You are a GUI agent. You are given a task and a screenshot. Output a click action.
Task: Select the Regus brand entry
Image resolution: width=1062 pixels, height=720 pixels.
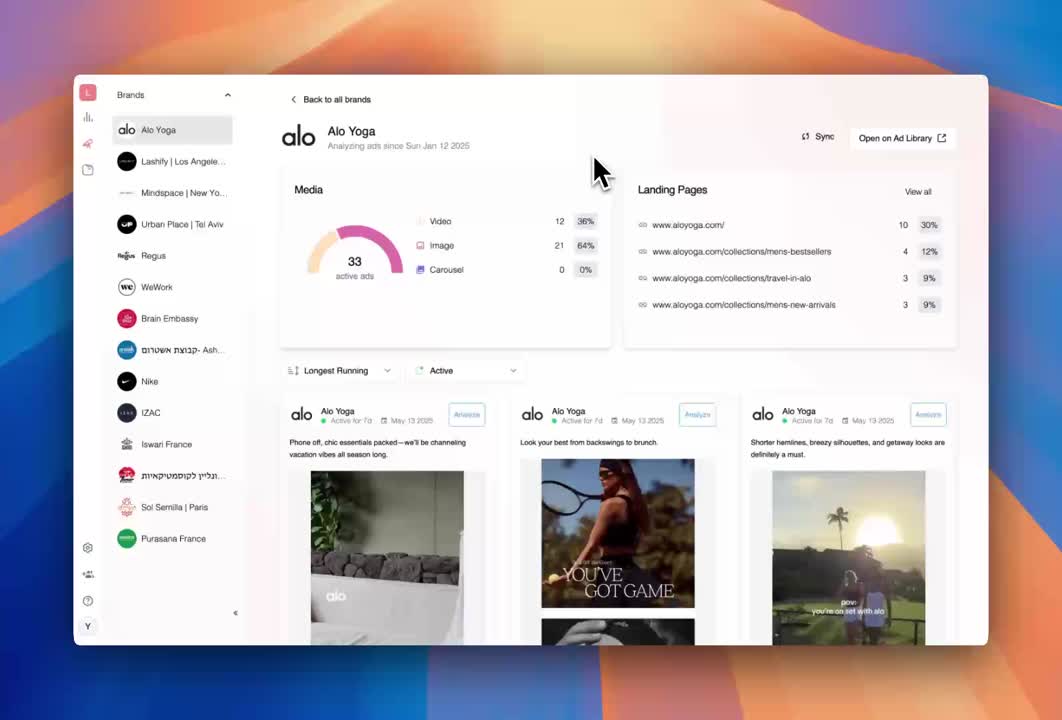[x=172, y=255]
